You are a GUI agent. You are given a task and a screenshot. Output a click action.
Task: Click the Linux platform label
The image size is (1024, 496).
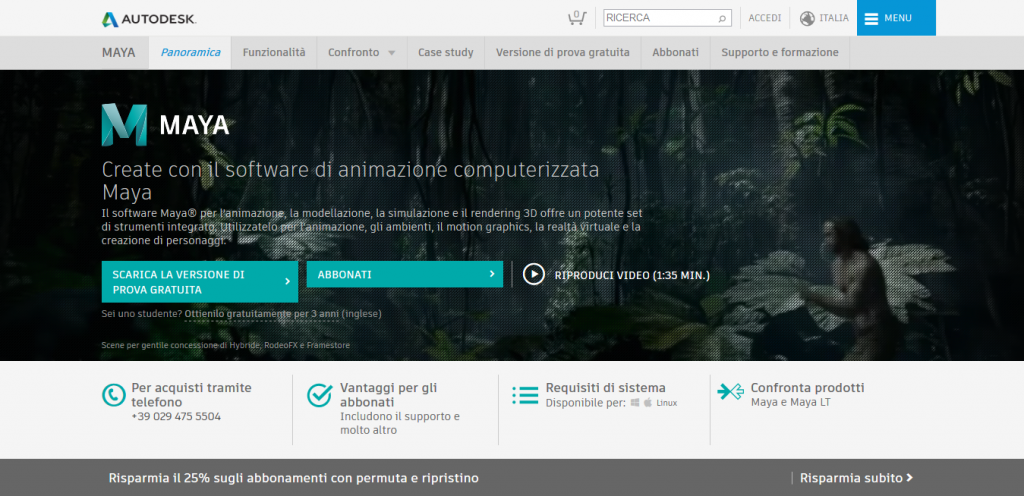667,403
